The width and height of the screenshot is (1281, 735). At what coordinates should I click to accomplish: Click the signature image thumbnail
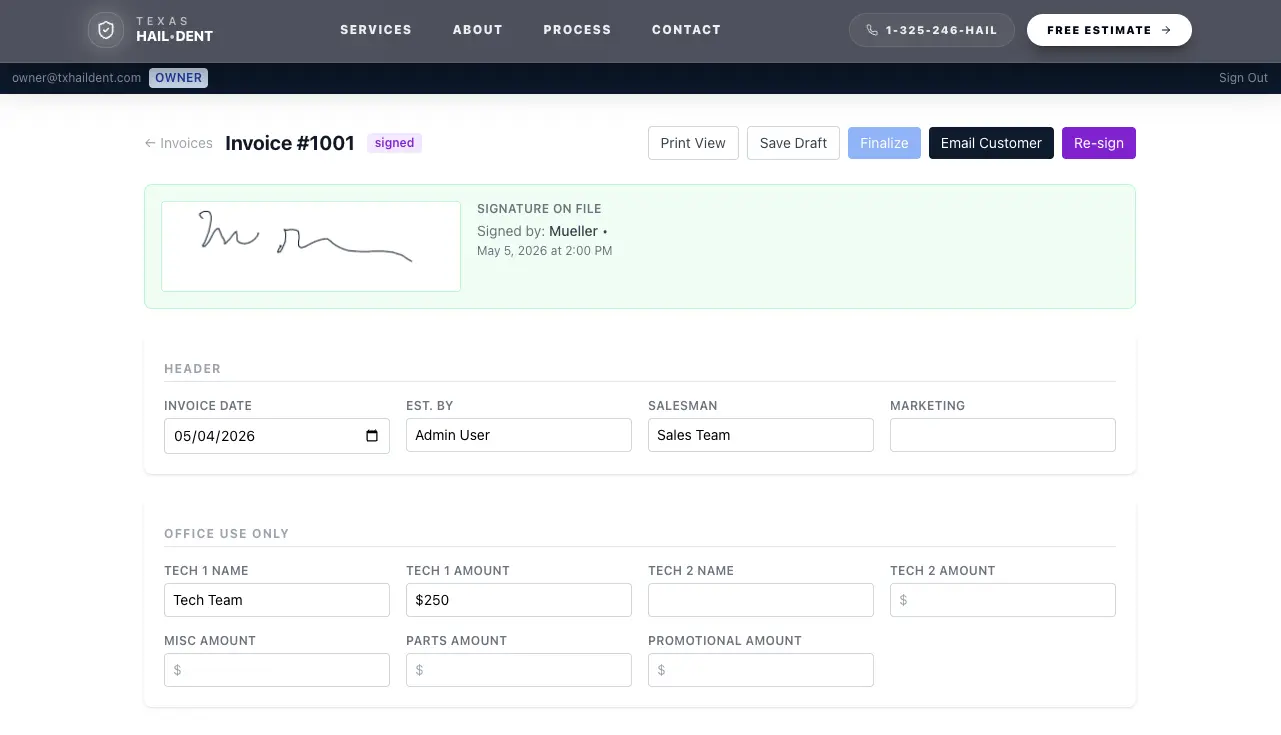click(x=311, y=246)
